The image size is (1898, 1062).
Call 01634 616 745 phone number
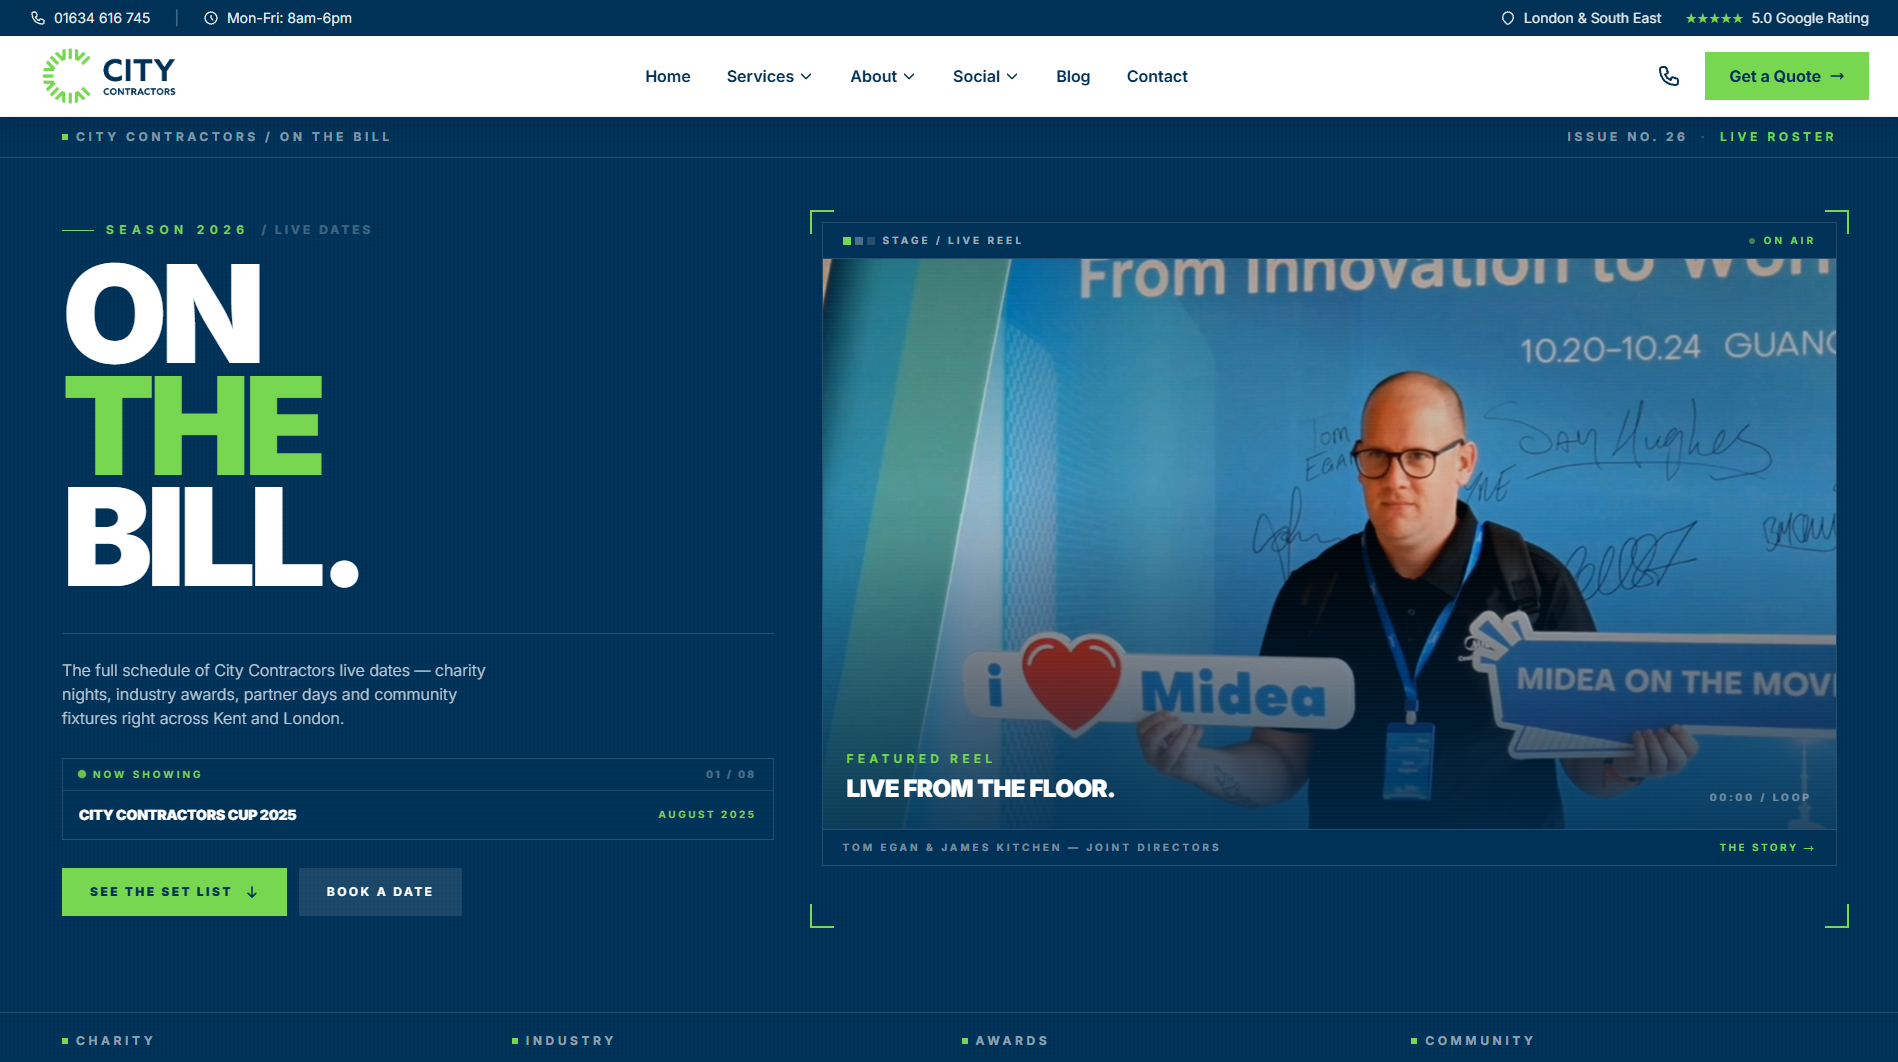pos(102,18)
